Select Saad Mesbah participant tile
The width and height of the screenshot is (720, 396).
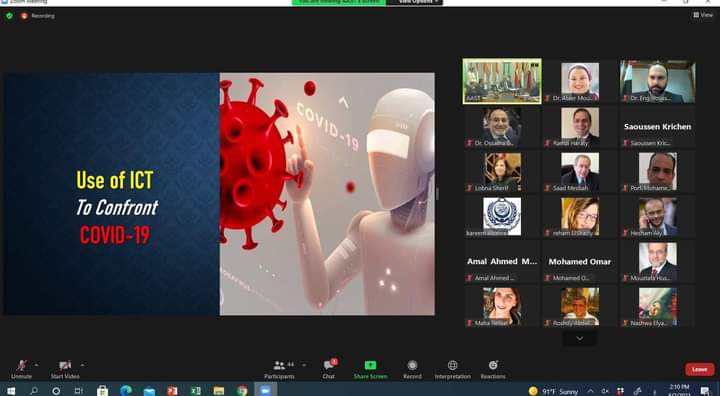click(x=579, y=171)
